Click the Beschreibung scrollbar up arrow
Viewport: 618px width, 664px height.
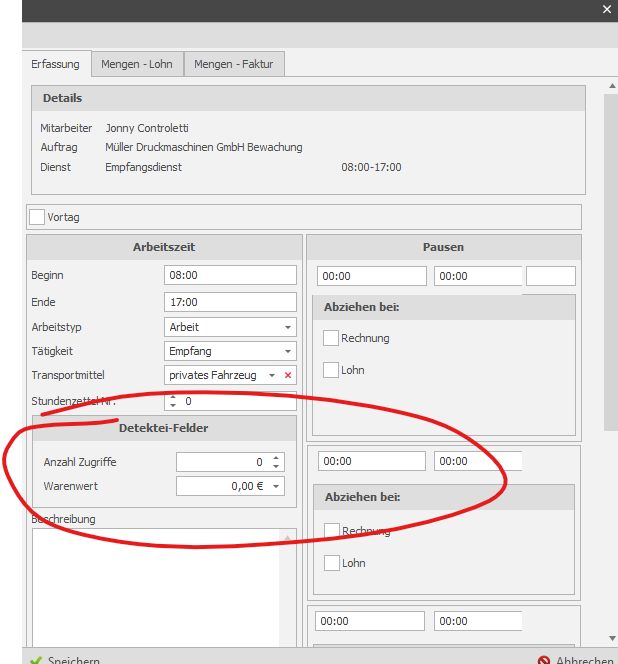click(x=288, y=537)
